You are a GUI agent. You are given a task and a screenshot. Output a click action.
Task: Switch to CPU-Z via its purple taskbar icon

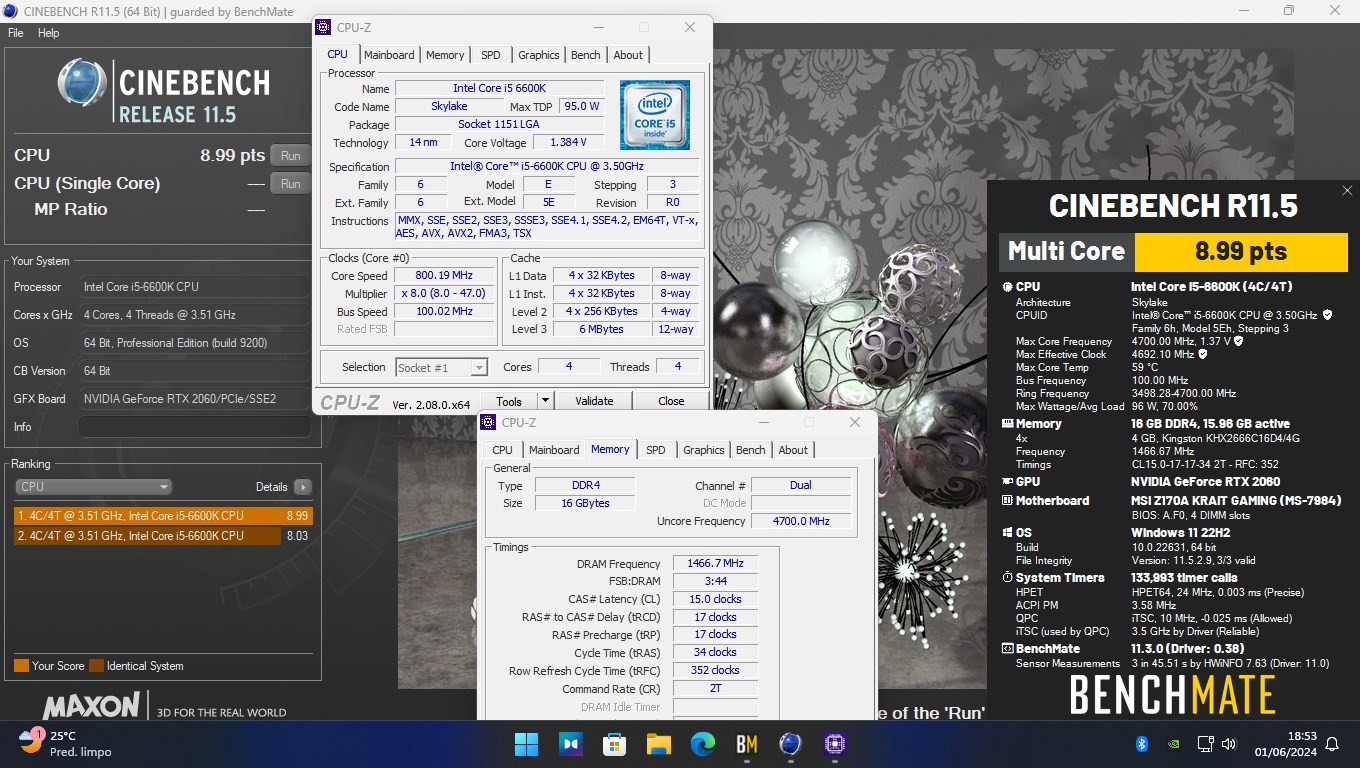coord(835,744)
